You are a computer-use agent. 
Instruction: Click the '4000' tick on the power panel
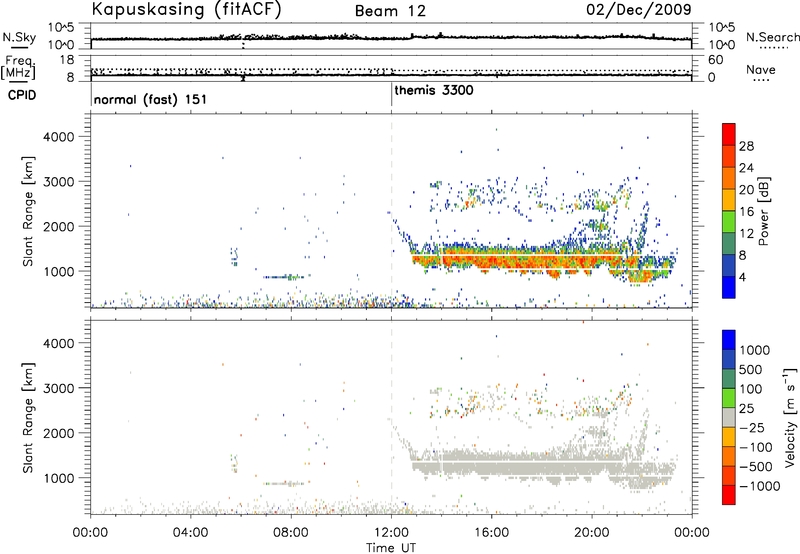pyautogui.click(x=58, y=137)
